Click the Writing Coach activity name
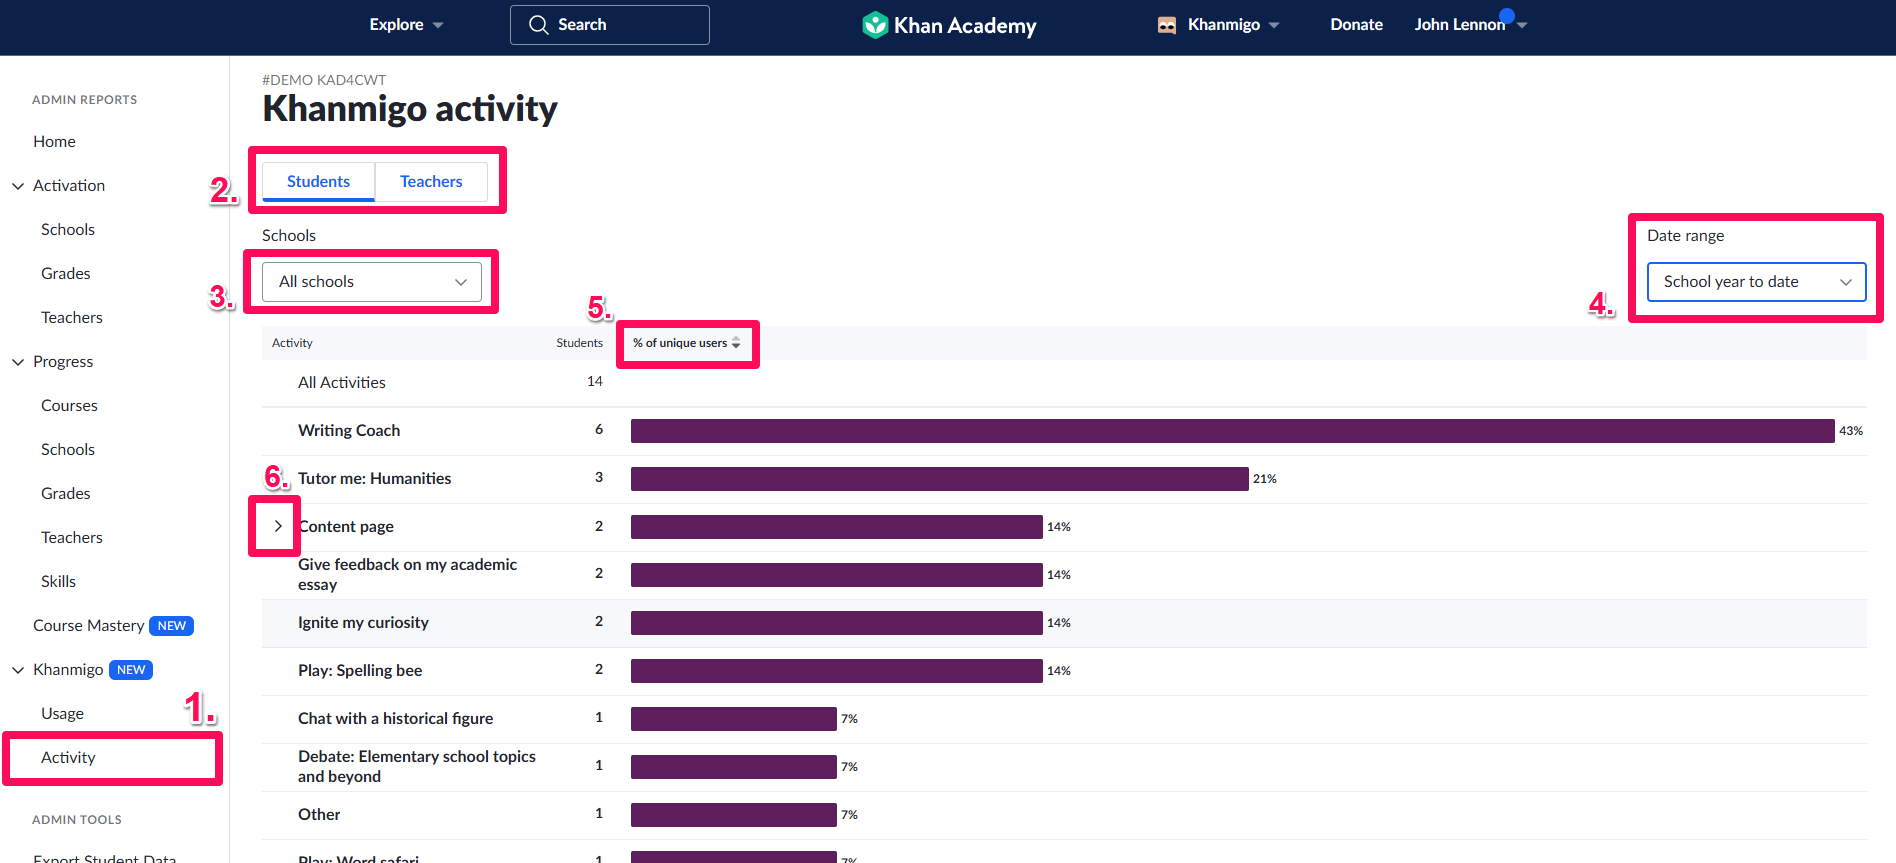Screen dimensions: 1896x863 [x=349, y=431]
